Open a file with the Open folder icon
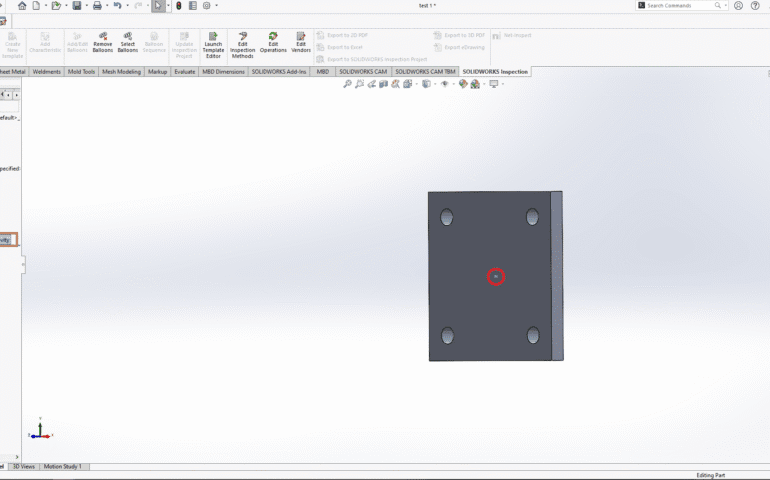Screen dimensions: 770x480 [x=56, y=5]
